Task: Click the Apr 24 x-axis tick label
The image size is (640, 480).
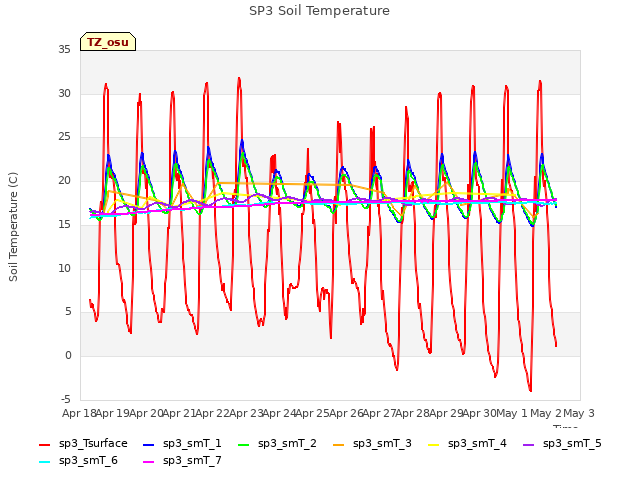Action: [280, 413]
